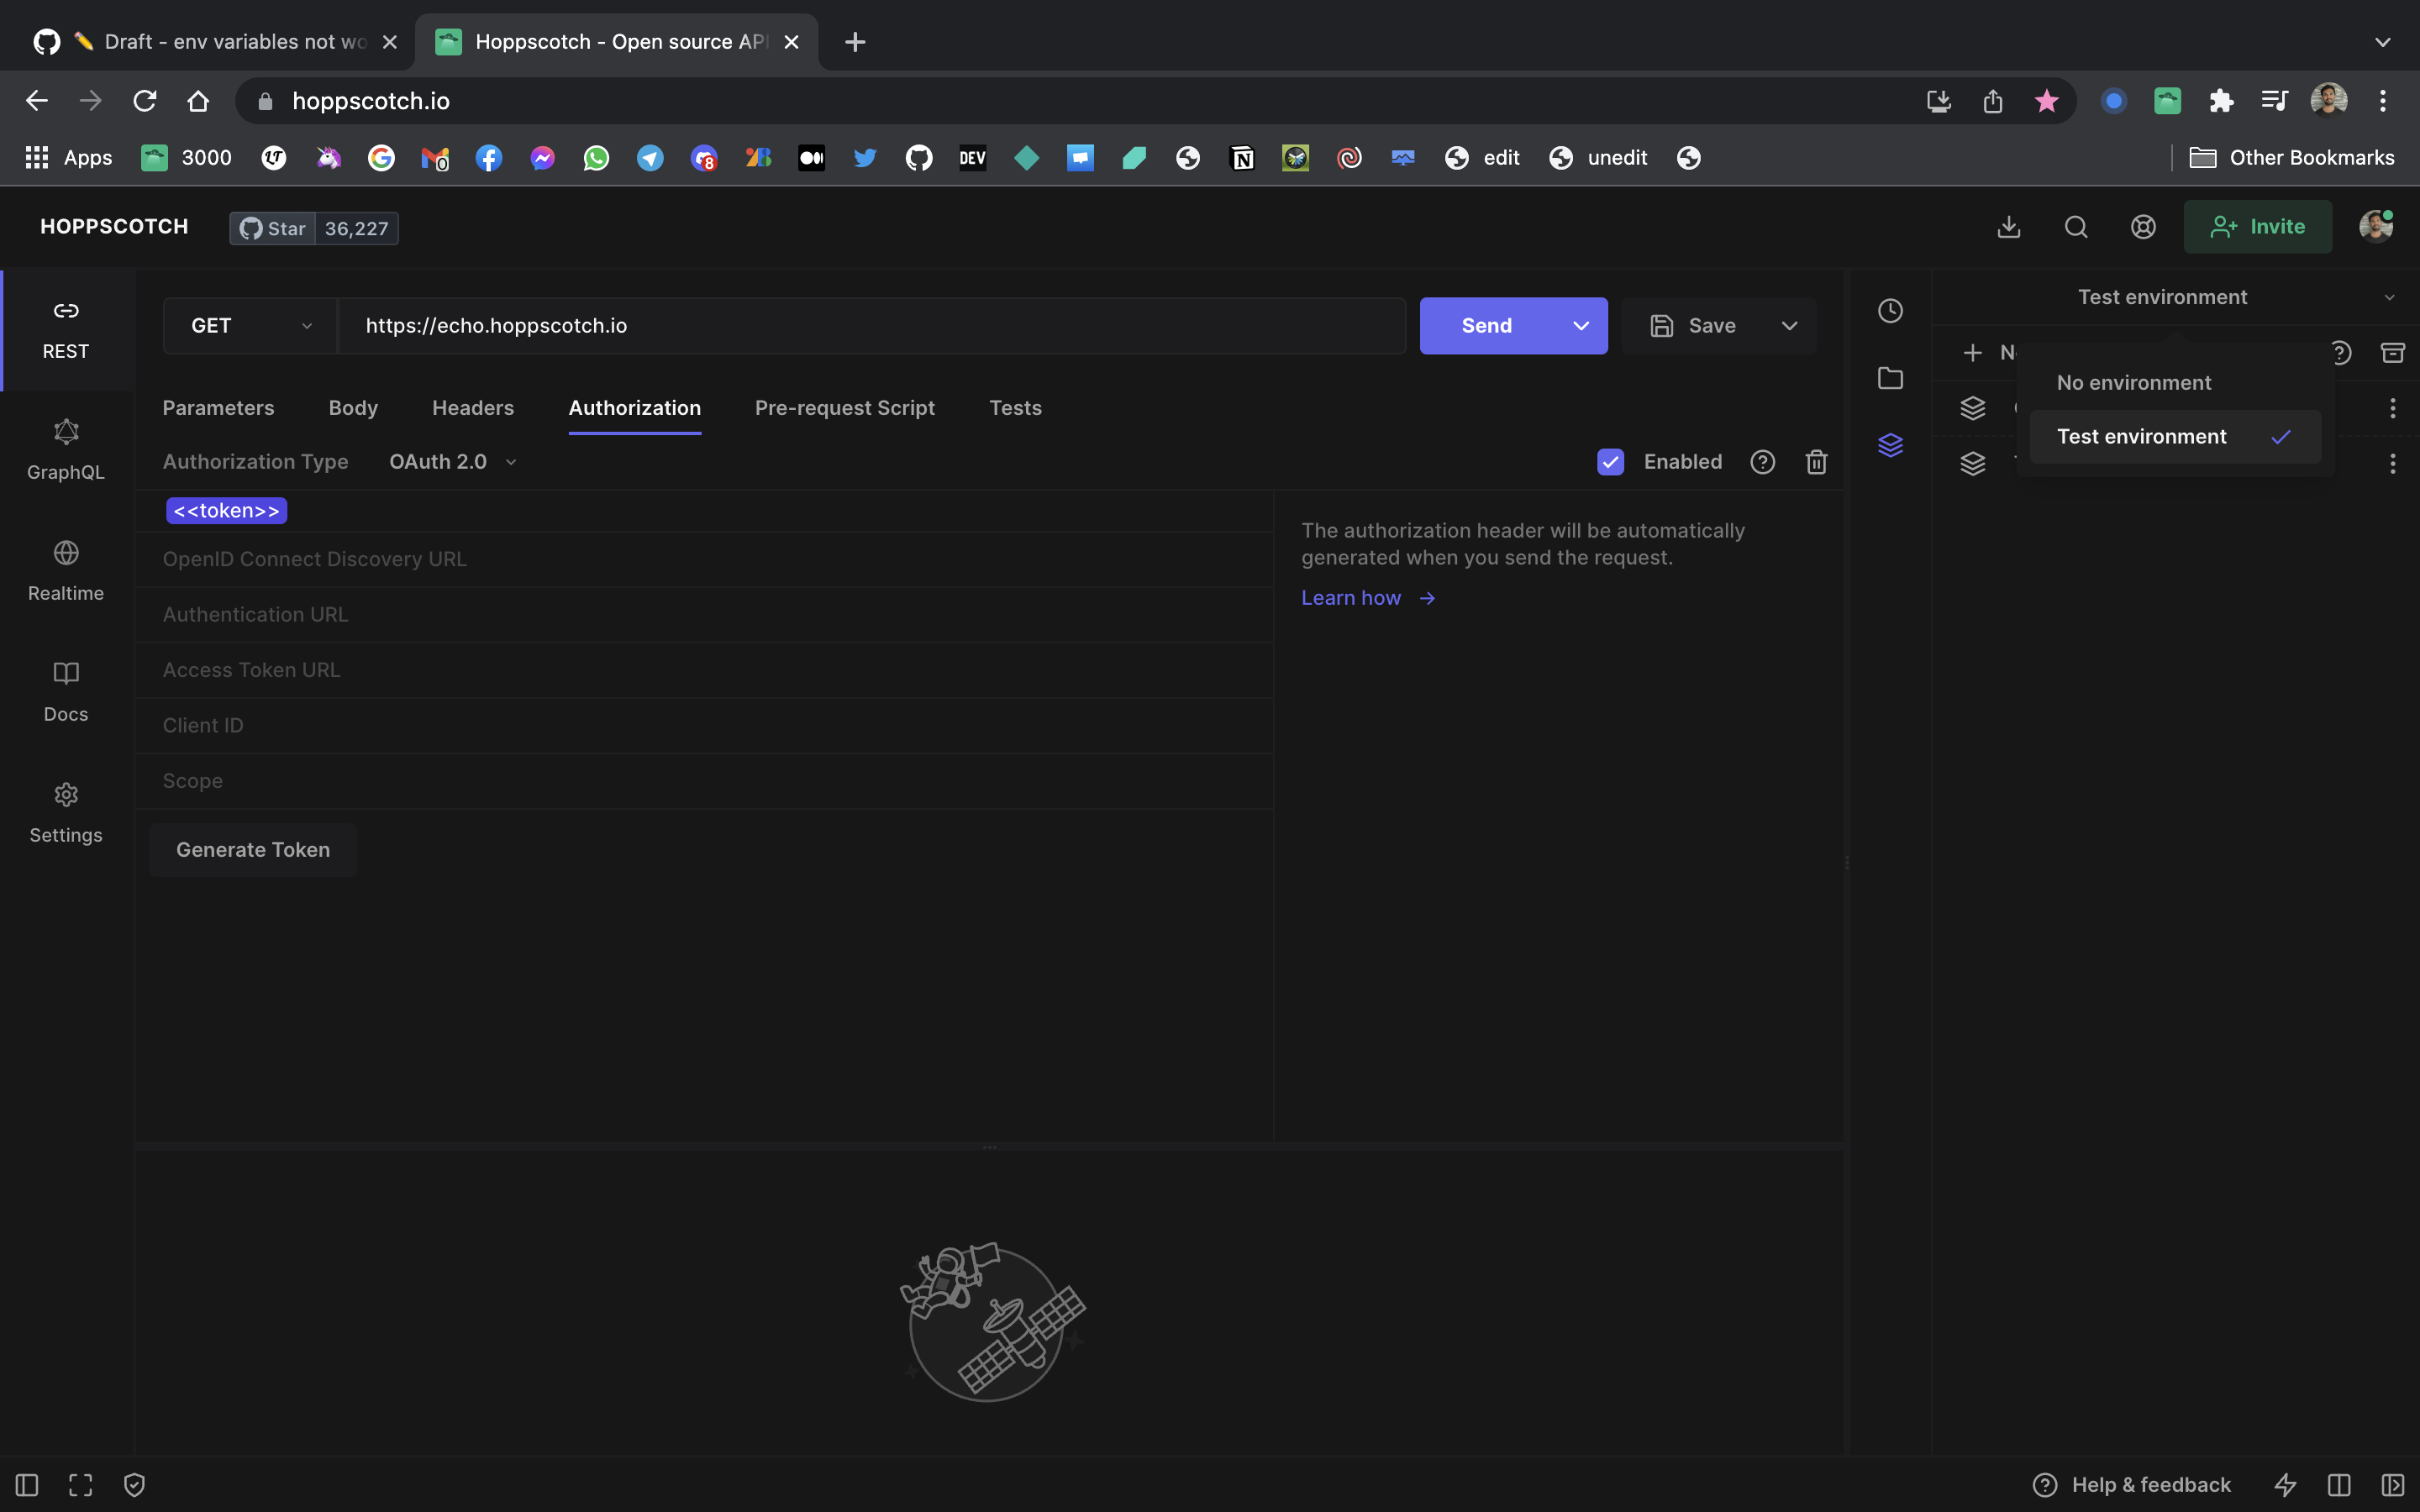Open the Collections folder icon panel
Viewport: 2420px width, 1512px height.
[1890, 378]
